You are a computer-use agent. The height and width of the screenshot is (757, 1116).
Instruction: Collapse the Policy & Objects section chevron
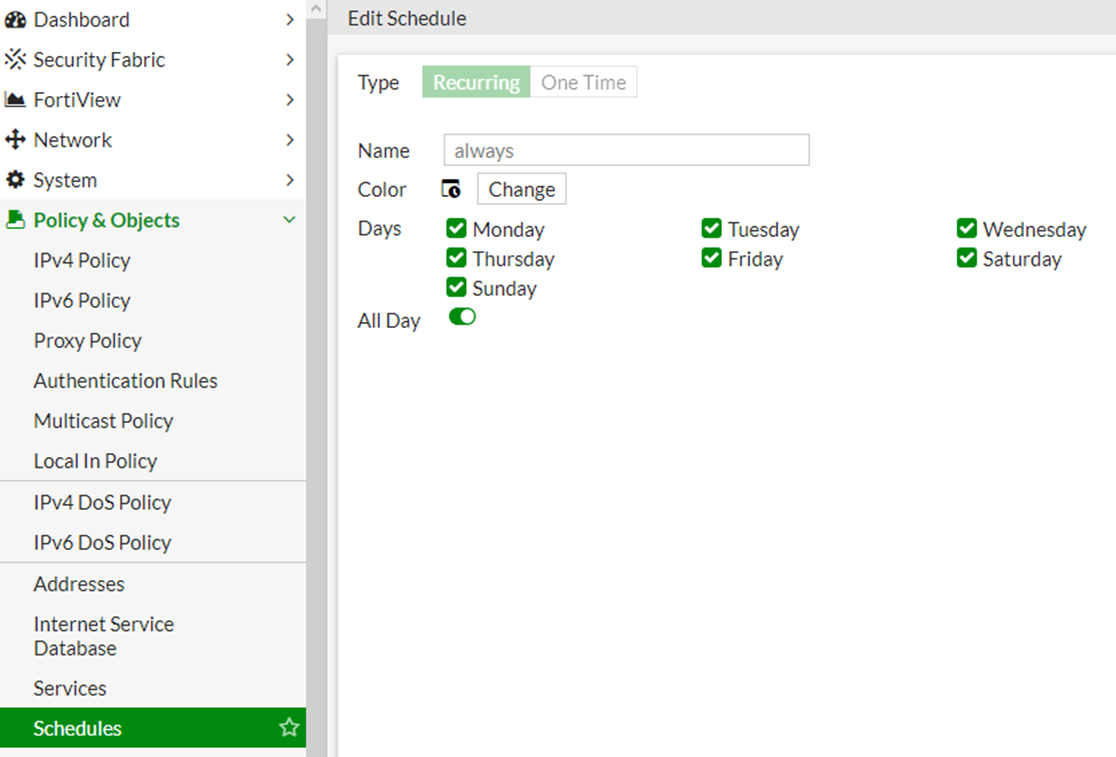(289, 220)
